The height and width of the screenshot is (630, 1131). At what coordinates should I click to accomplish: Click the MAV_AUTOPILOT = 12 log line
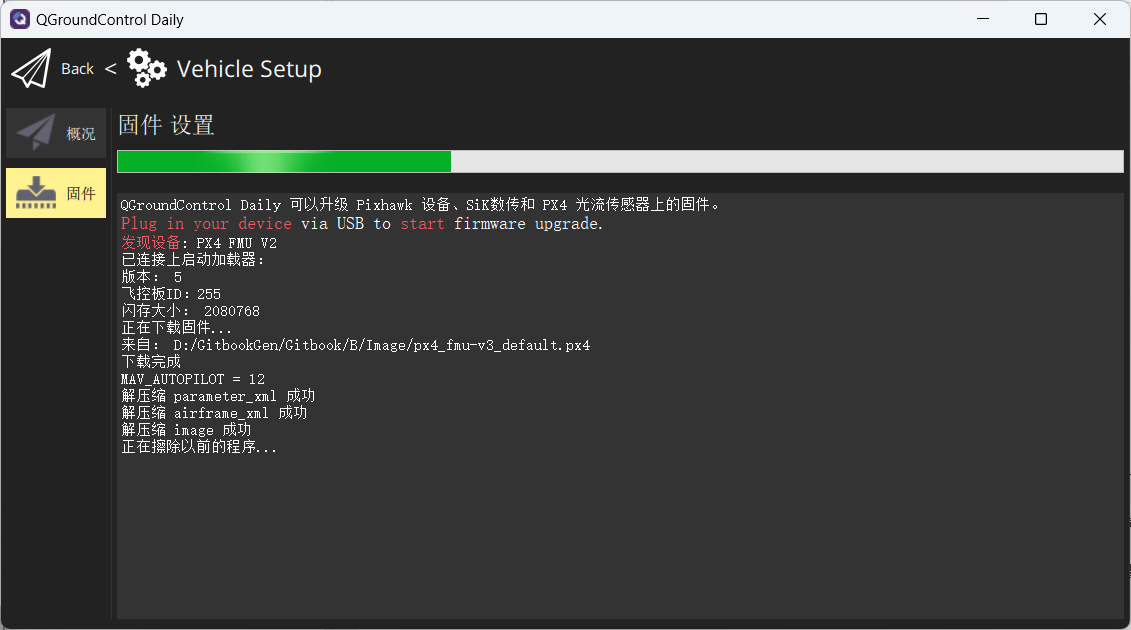click(x=193, y=380)
